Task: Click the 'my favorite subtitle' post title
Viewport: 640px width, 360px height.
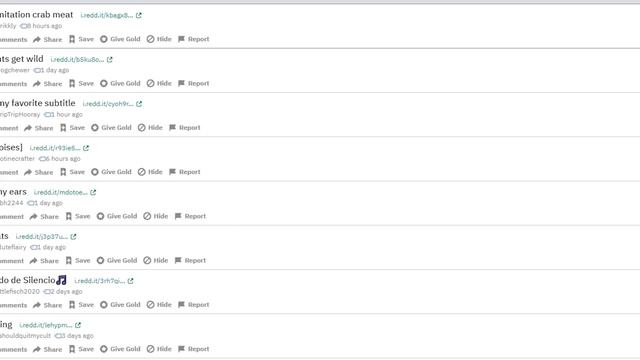Action: point(38,103)
